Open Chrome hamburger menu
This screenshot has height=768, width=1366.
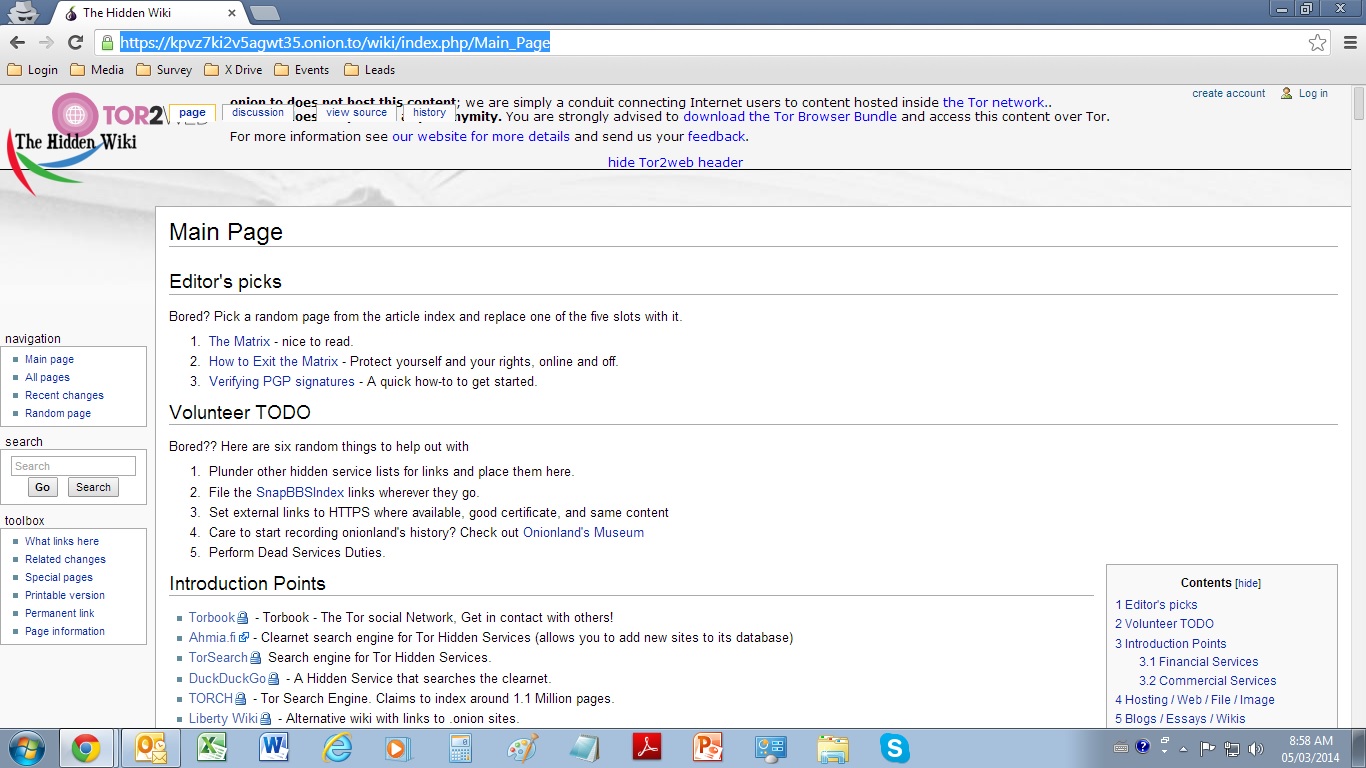coord(1350,43)
